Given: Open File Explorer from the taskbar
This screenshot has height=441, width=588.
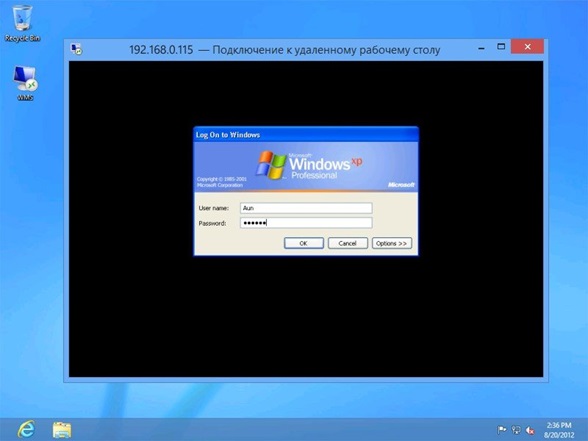Looking at the screenshot, I should (x=62, y=430).
